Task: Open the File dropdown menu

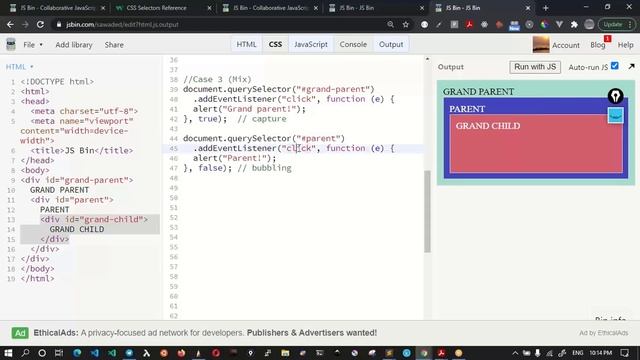Action: (33, 45)
